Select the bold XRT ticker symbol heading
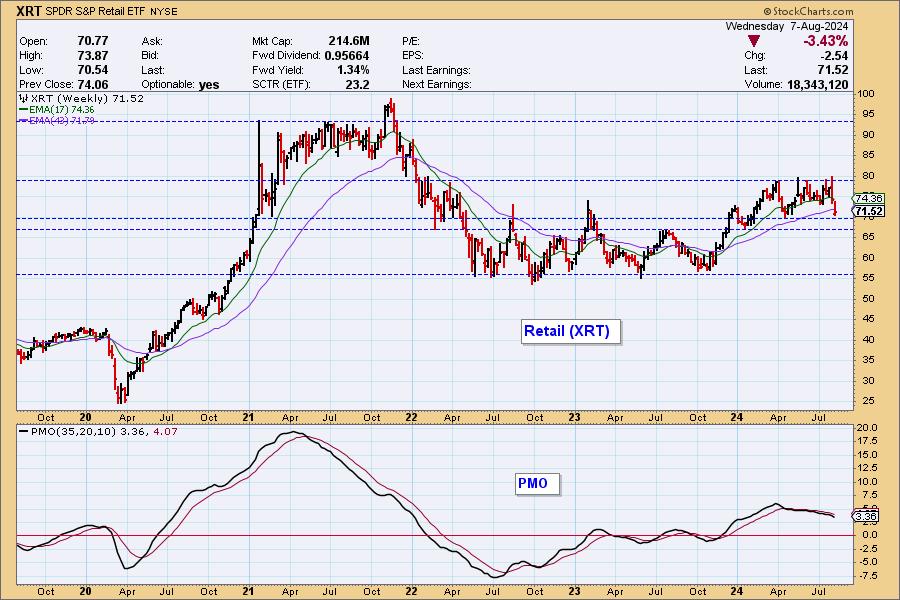The width and height of the screenshot is (900, 600). click(x=29, y=11)
